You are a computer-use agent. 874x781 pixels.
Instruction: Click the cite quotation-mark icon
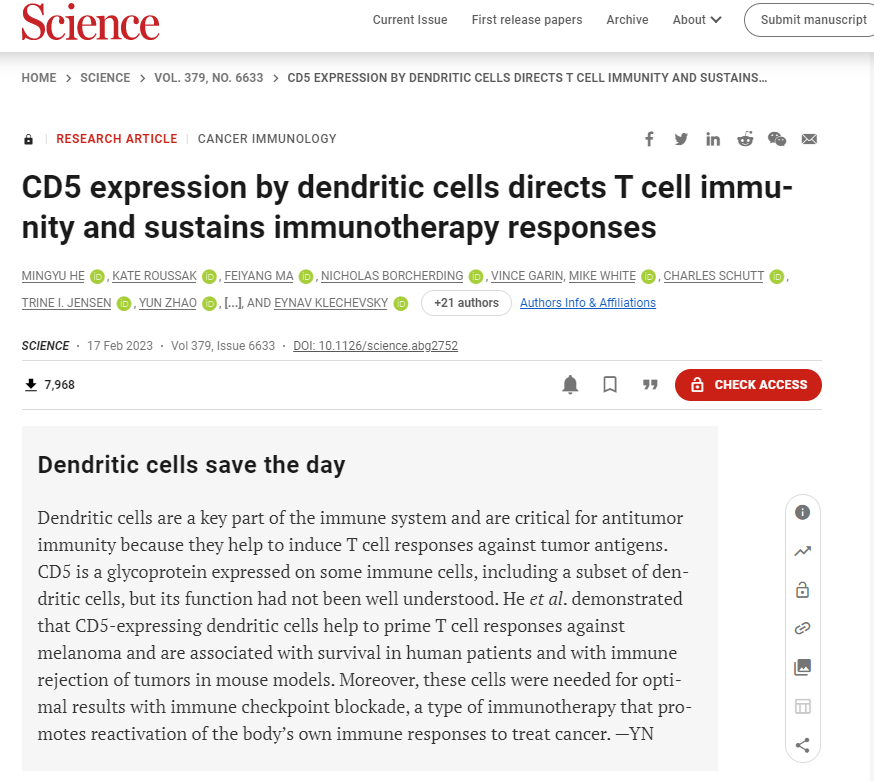(650, 385)
